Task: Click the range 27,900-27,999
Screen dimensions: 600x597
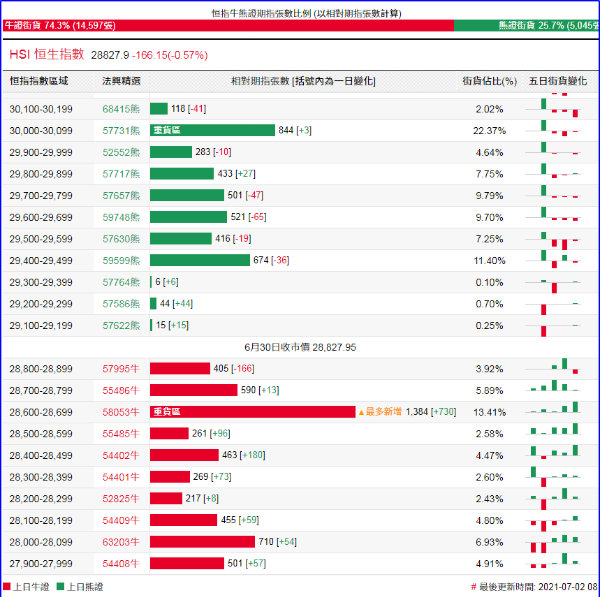Action: (x=41, y=564)
